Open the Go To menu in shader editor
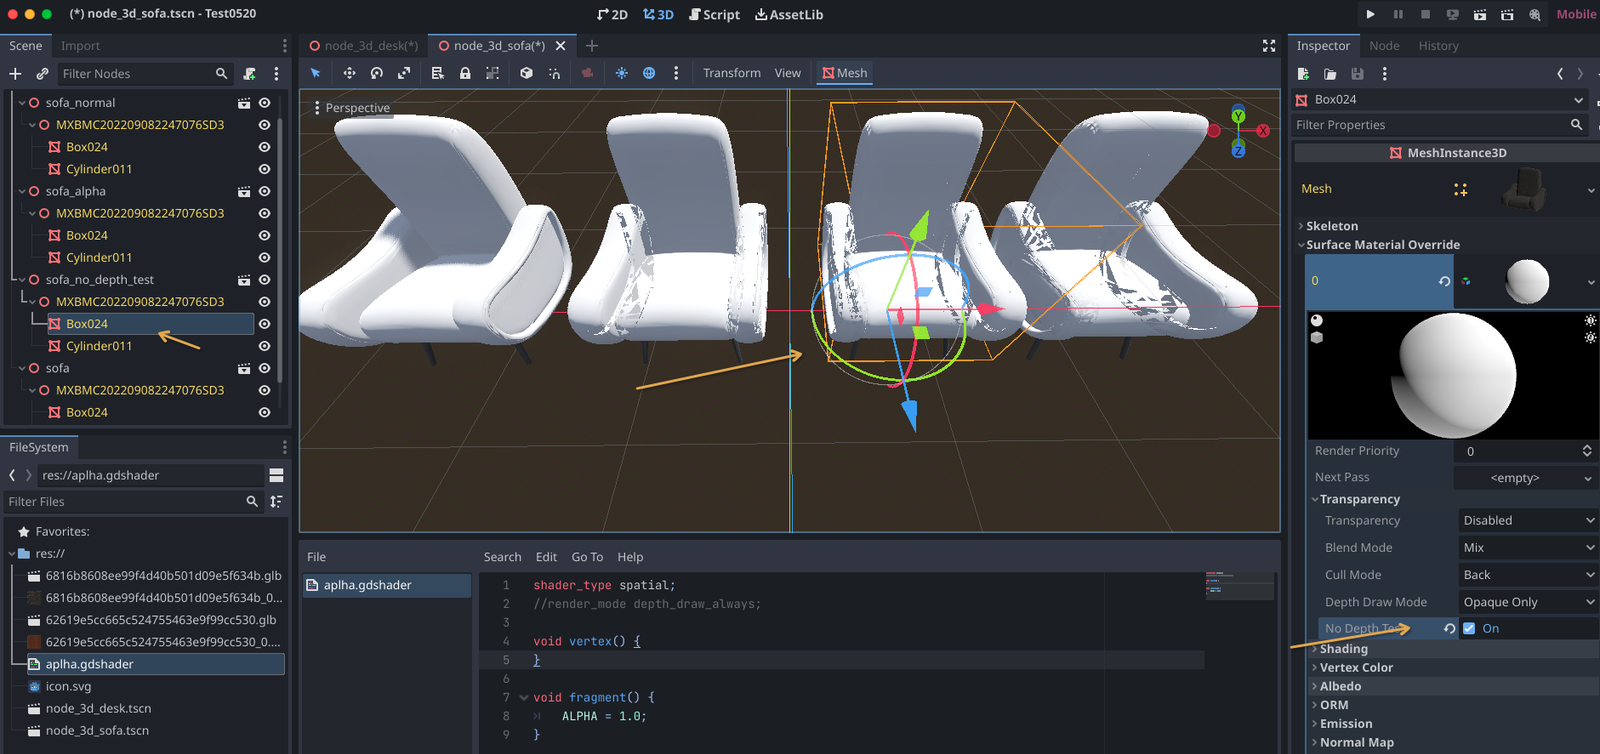 [x=587, y=557]
